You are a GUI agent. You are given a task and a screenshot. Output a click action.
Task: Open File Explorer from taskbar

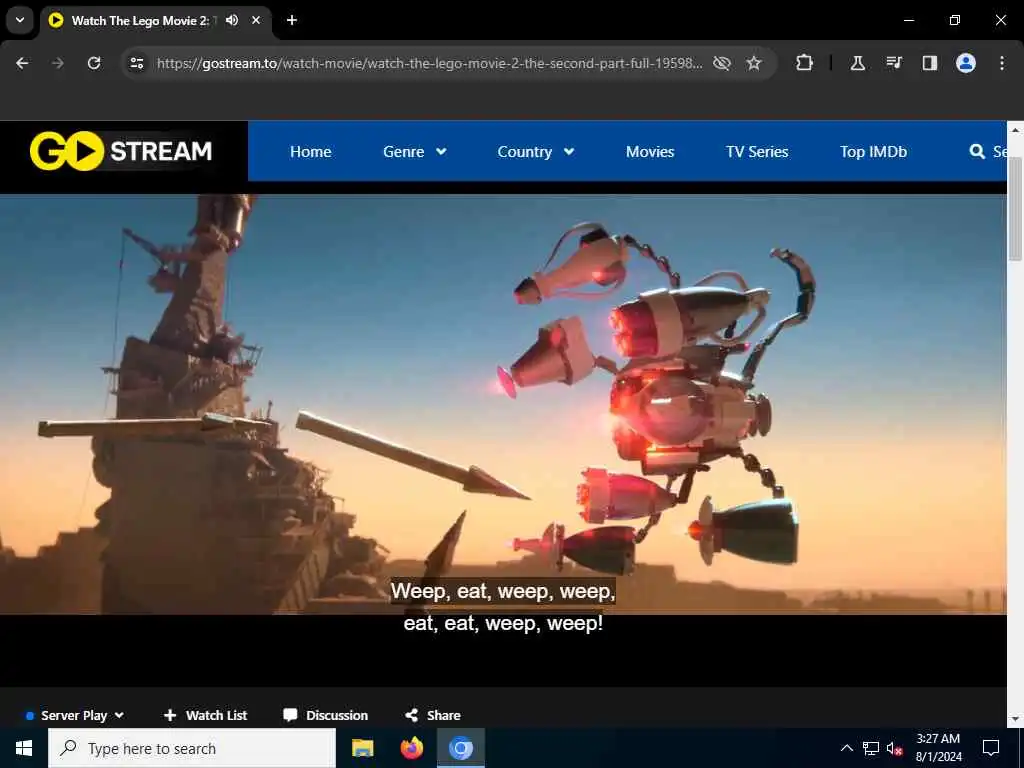pyautogui.click(x=362, y=748)
